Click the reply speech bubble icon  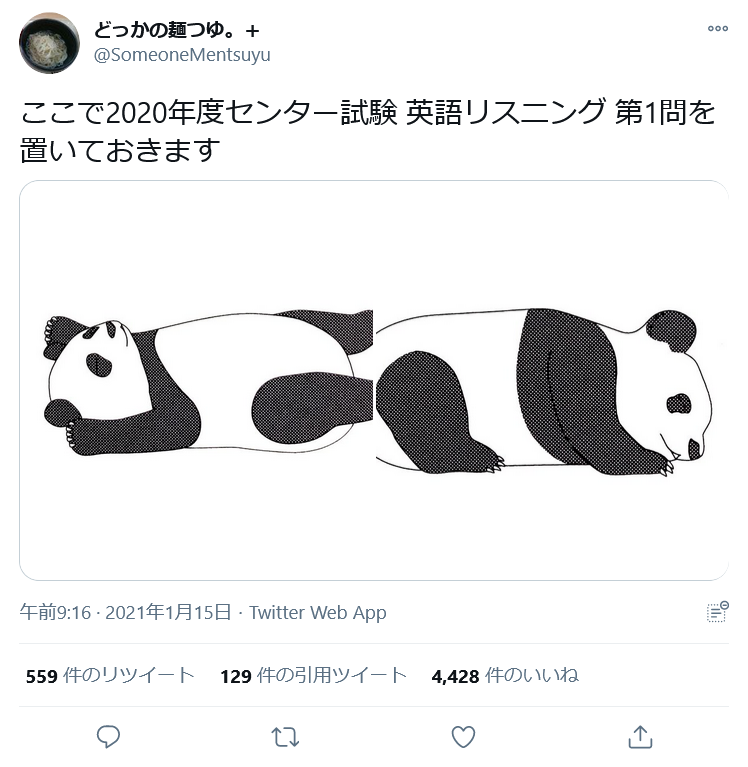tap(108, 737)
